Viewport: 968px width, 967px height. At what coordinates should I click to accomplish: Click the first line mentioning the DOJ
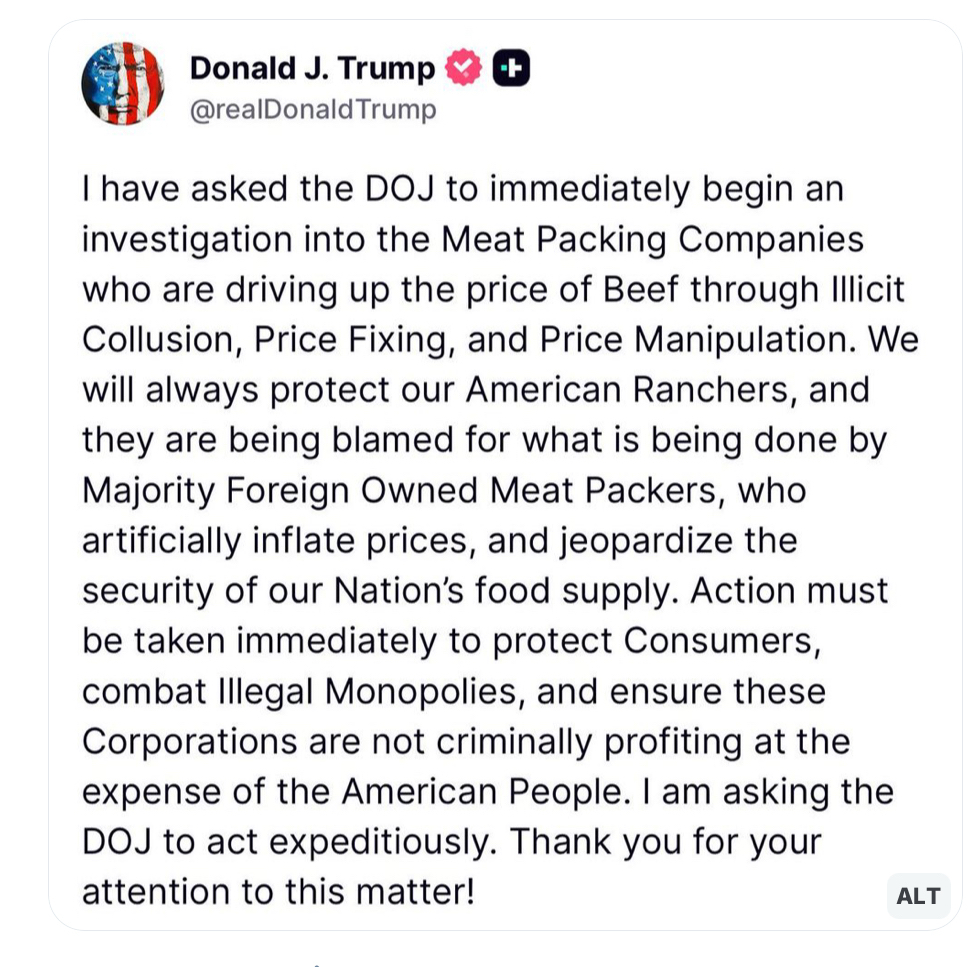pyautogui.click(x=462, y=189)
